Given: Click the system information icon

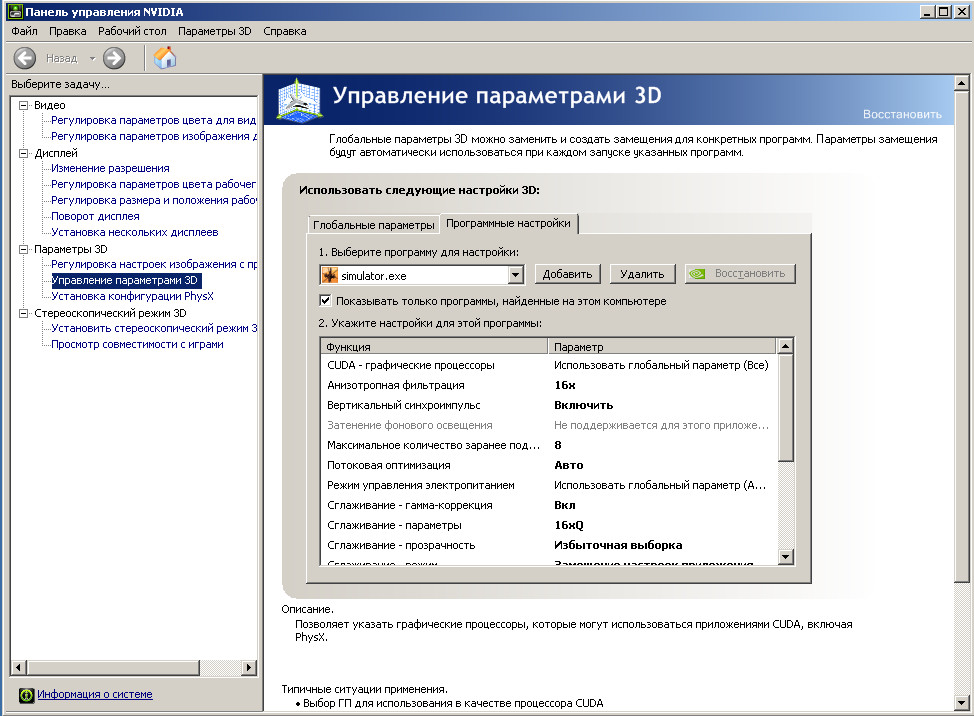Looking at the screenshot, I should pos(26,695).
